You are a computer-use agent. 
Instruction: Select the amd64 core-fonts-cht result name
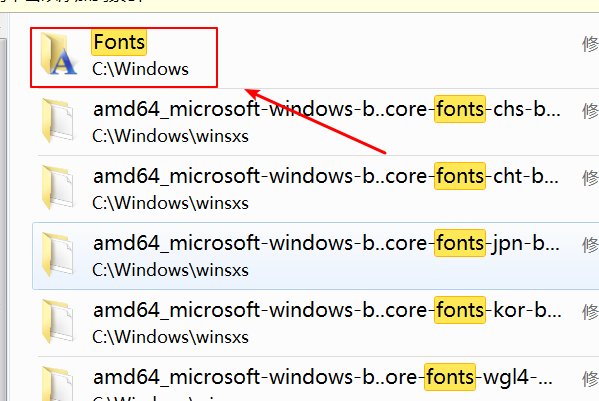[x=326, y=176]
